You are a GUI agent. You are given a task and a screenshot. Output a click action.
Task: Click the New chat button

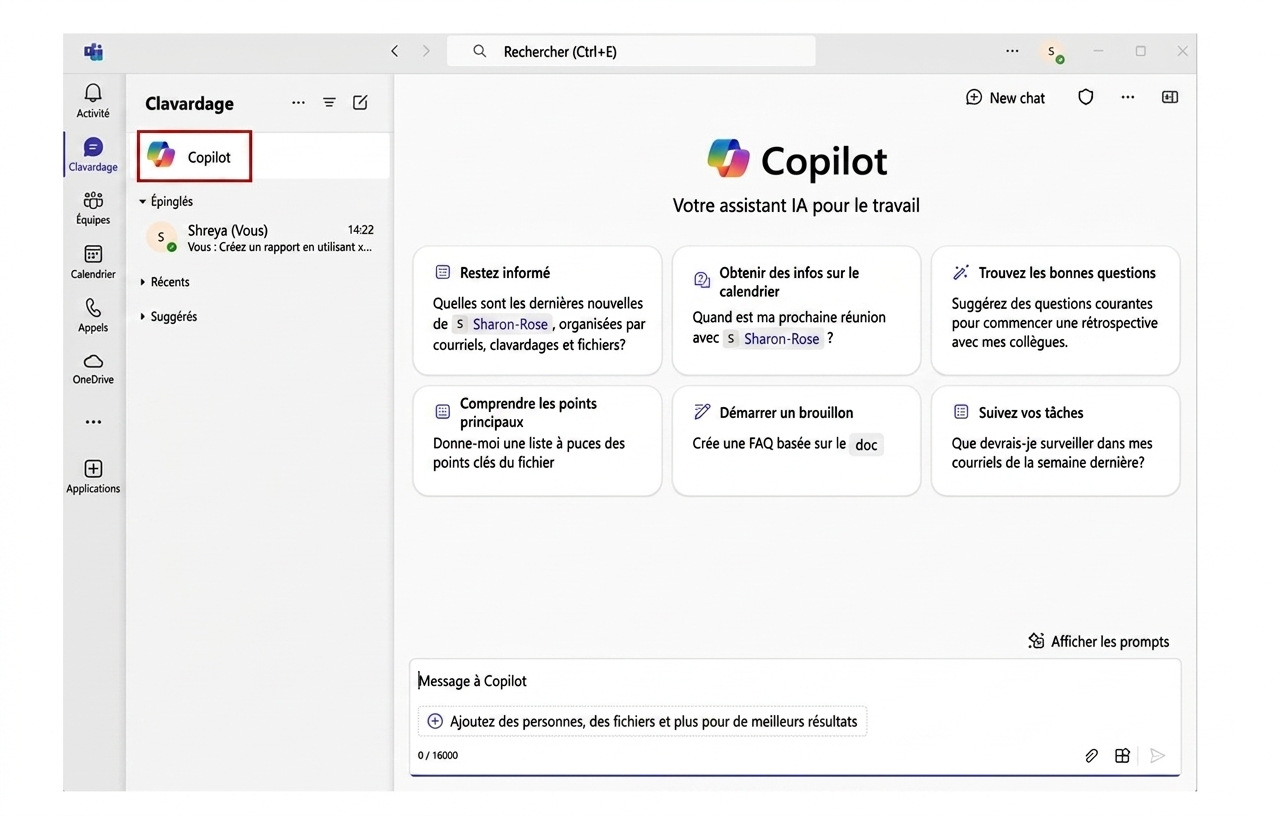pyautogui.click(x=1005, y=97)
